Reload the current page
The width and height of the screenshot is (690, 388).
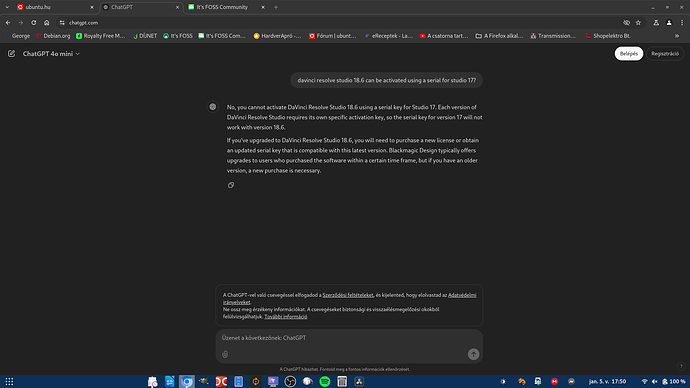tap(33, 22)
